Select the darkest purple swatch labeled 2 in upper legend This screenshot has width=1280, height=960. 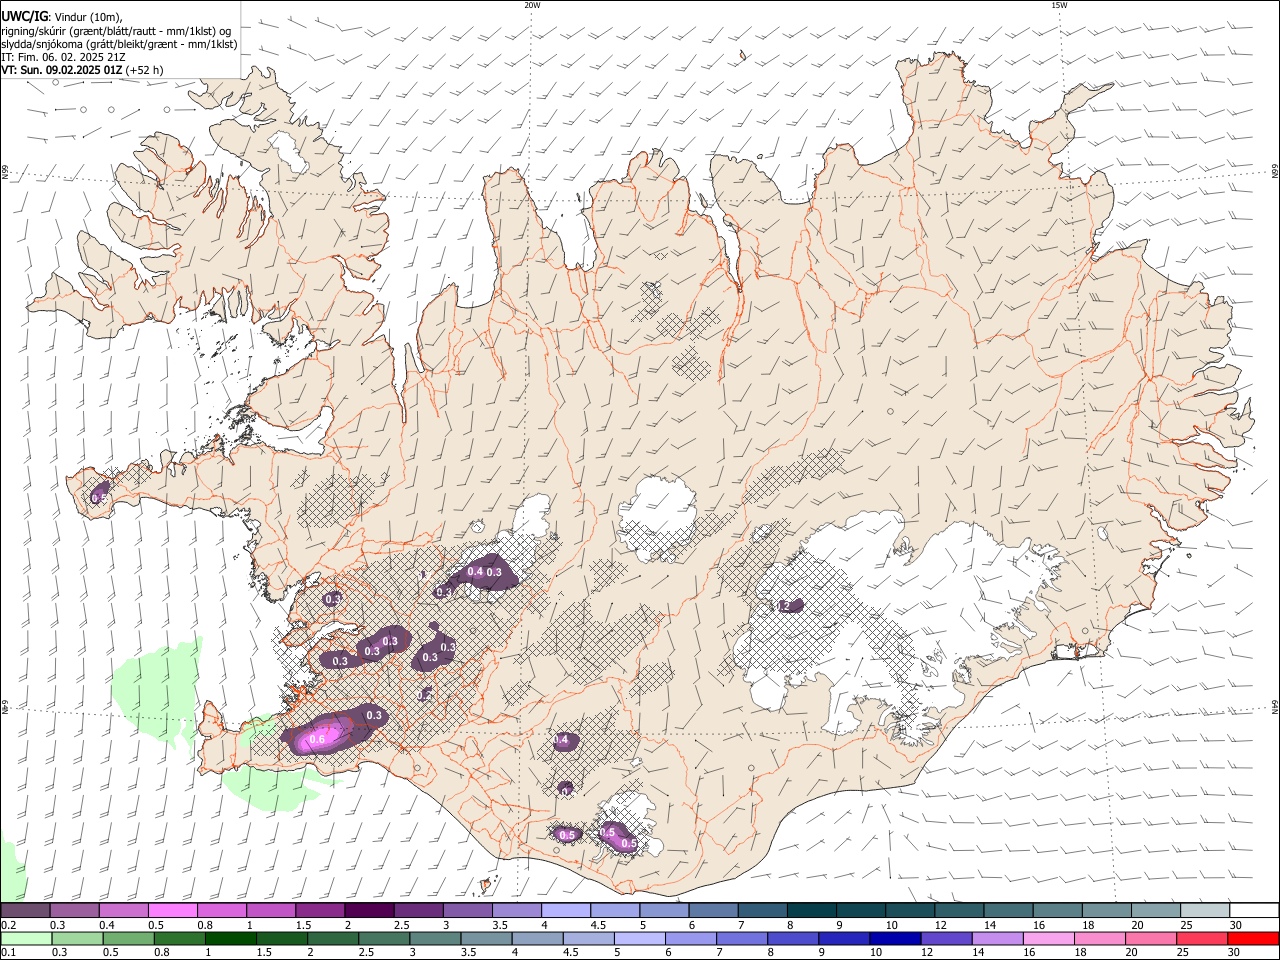point(370,911)
